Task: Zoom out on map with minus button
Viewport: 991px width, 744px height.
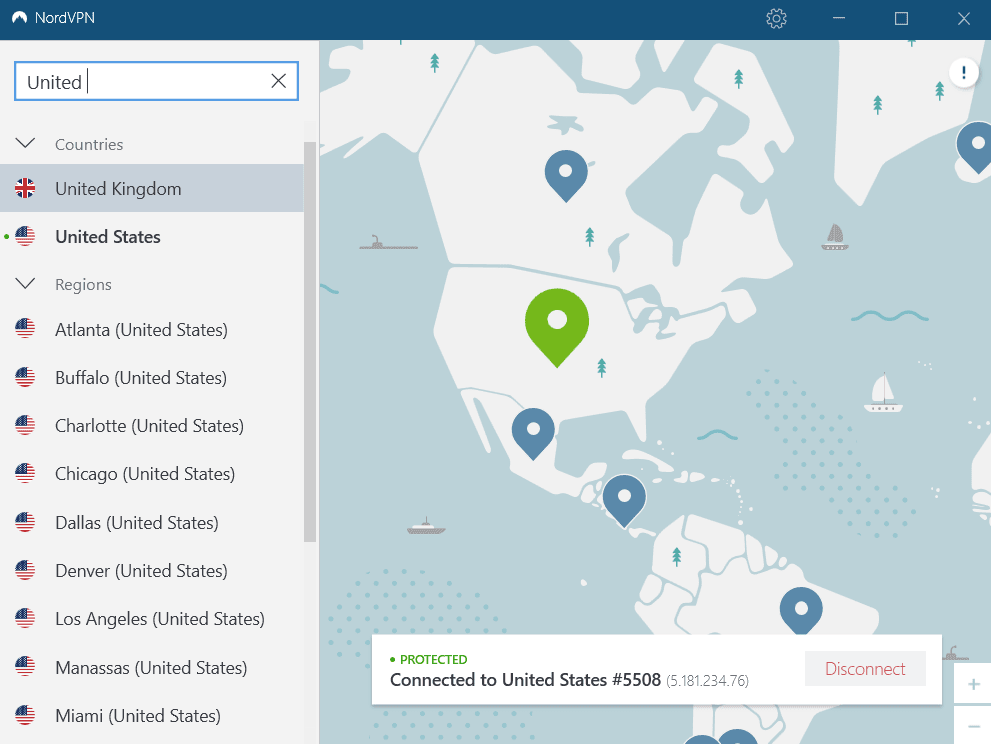Action: 973,726
